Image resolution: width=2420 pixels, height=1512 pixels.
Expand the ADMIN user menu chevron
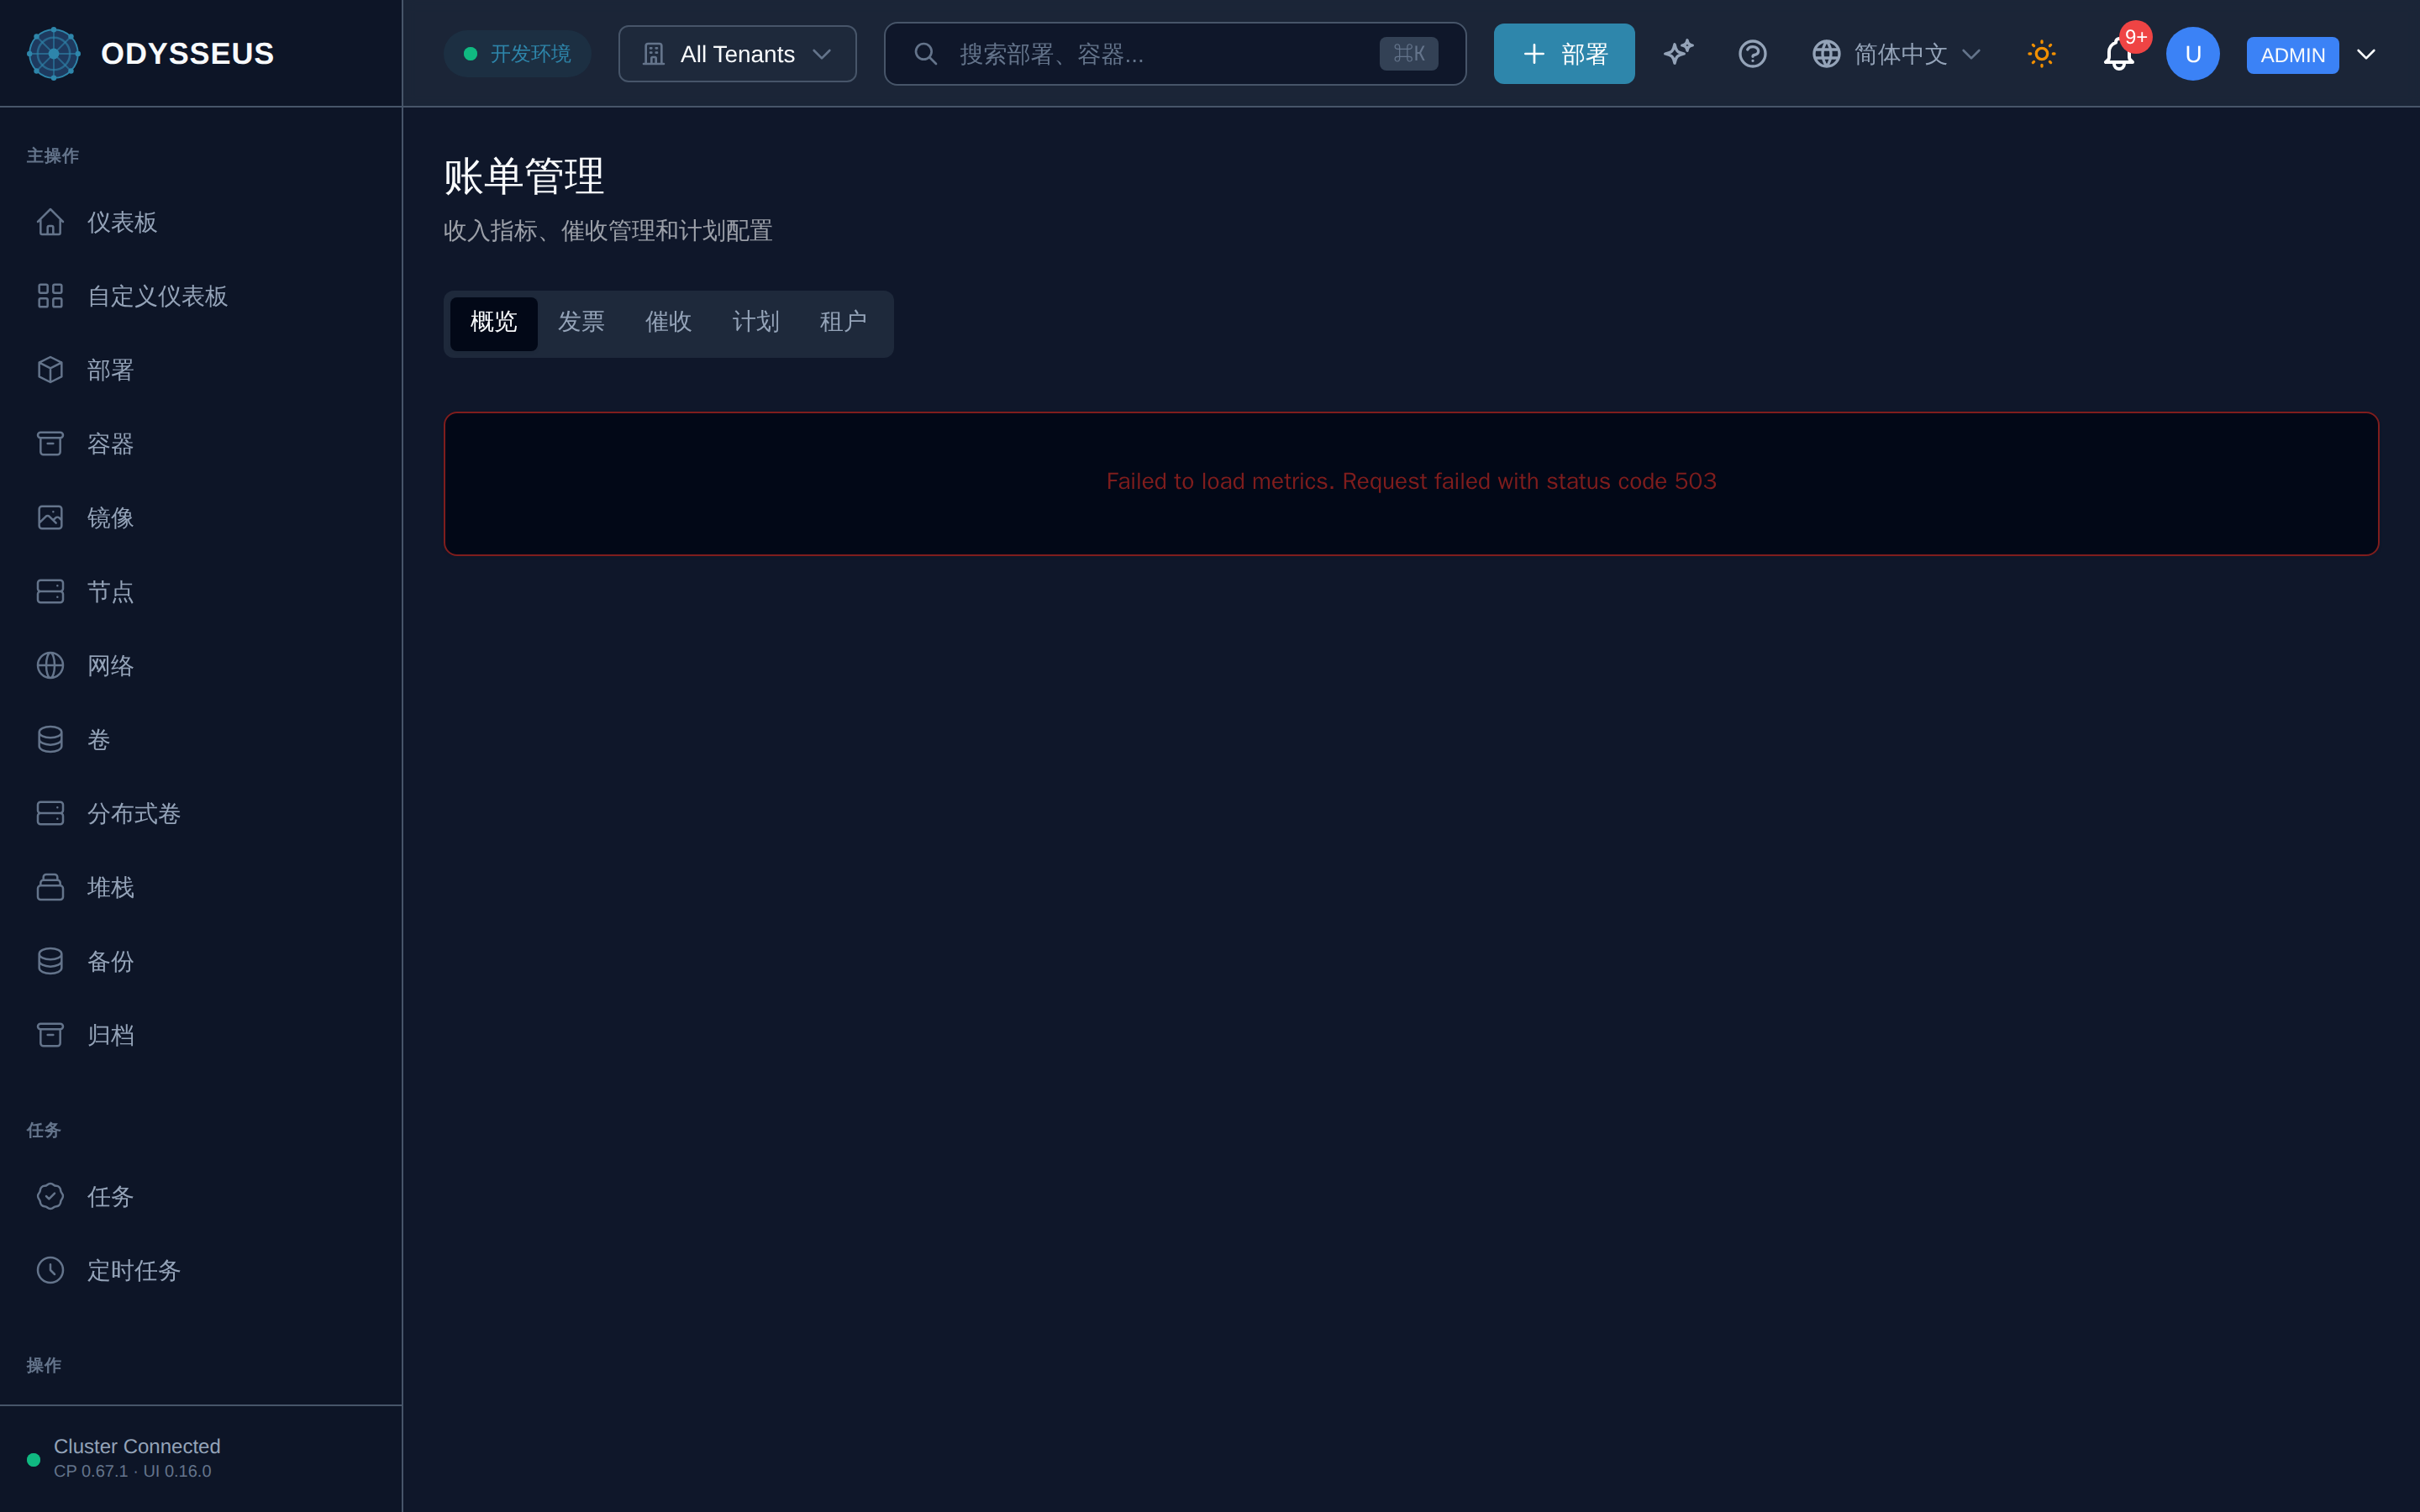[x=2366, y=54]
